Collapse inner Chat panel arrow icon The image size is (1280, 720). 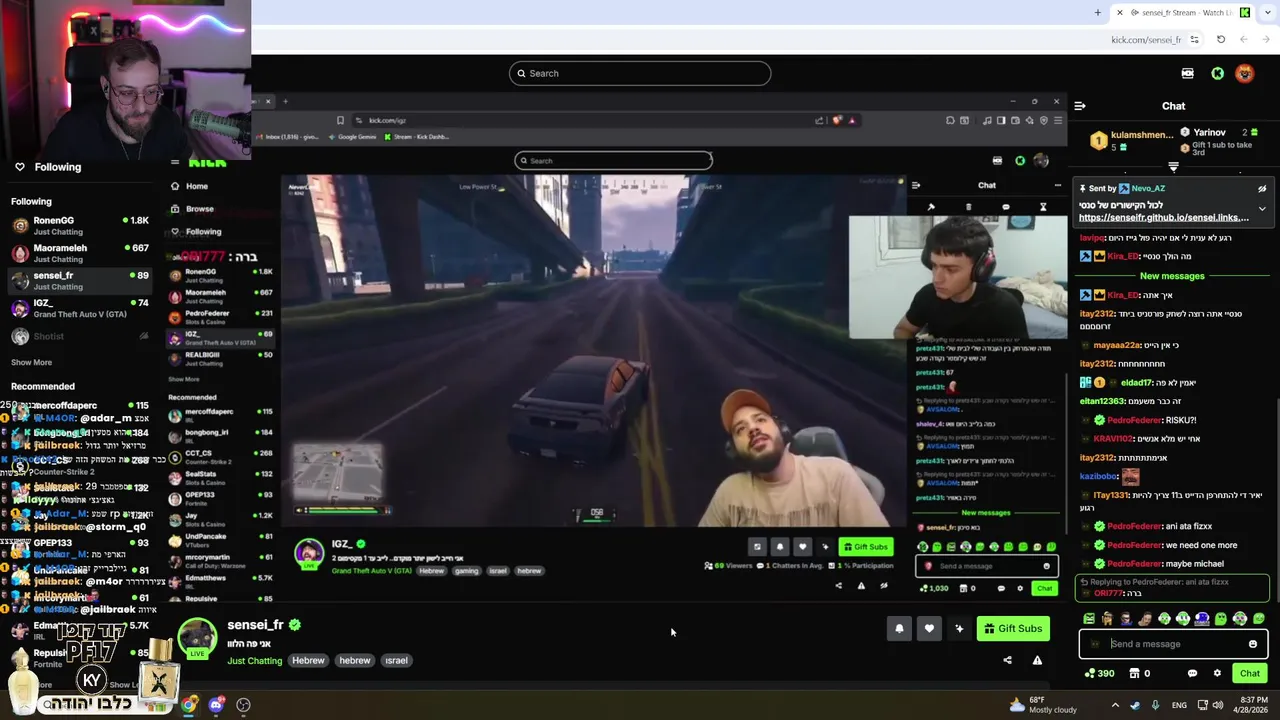point(916,185)
